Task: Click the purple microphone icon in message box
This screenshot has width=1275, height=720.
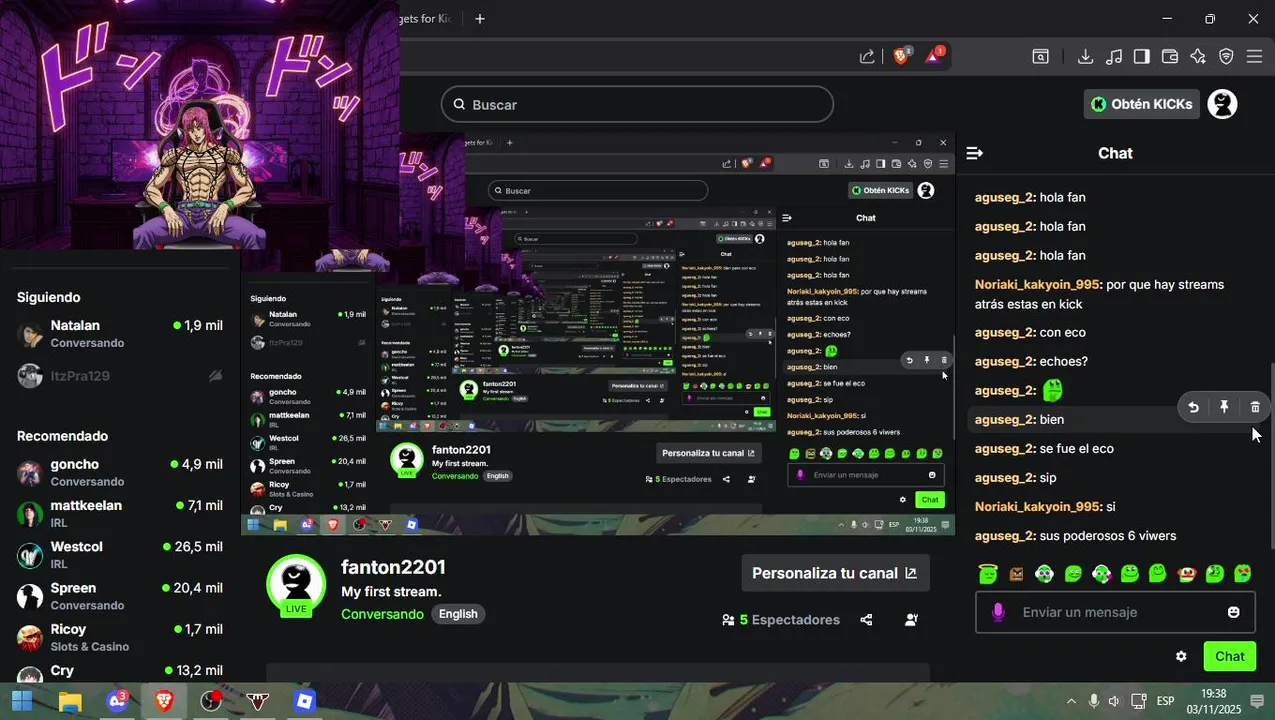Action: 998,612
